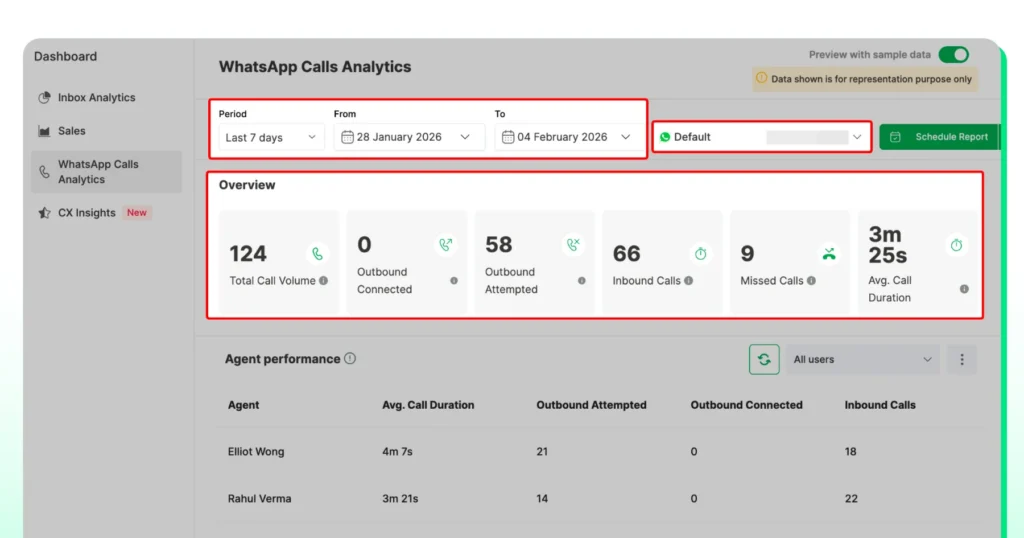Screen dimensions: 1024x538
Task: Click the timer icon on Avg. Call Duration card
Action: (x=956, y=245)
